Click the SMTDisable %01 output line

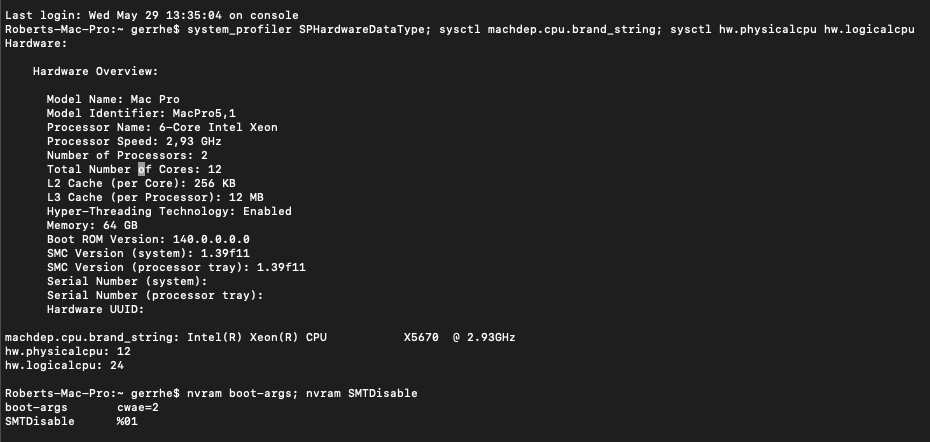point(71,422)
